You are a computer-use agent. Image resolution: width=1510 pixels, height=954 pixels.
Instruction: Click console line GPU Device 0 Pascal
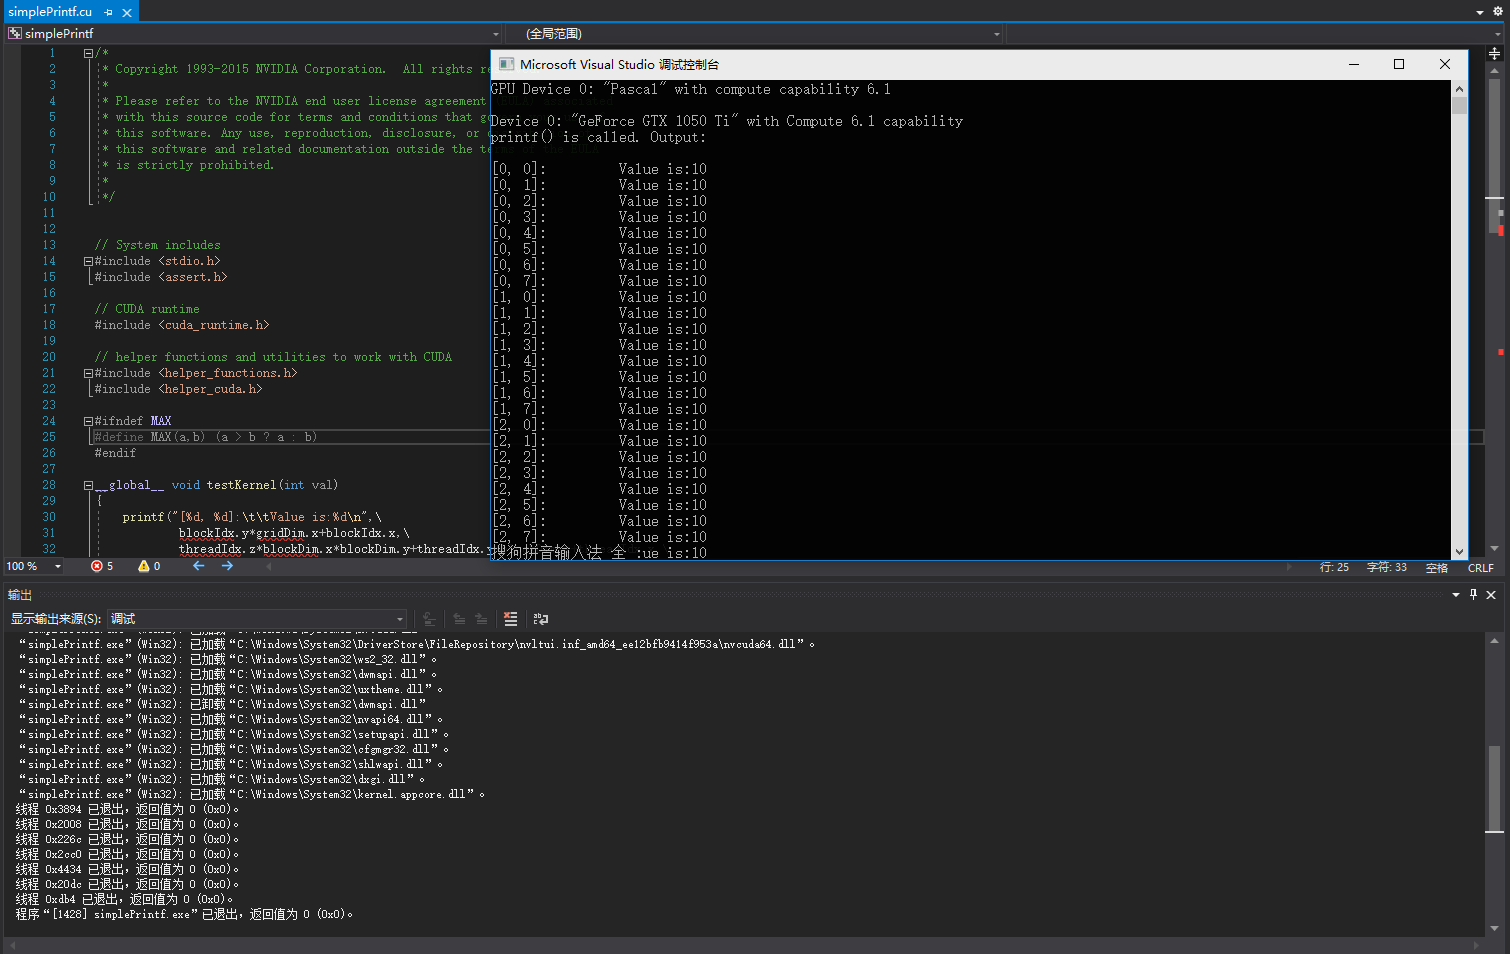(691, 89)
